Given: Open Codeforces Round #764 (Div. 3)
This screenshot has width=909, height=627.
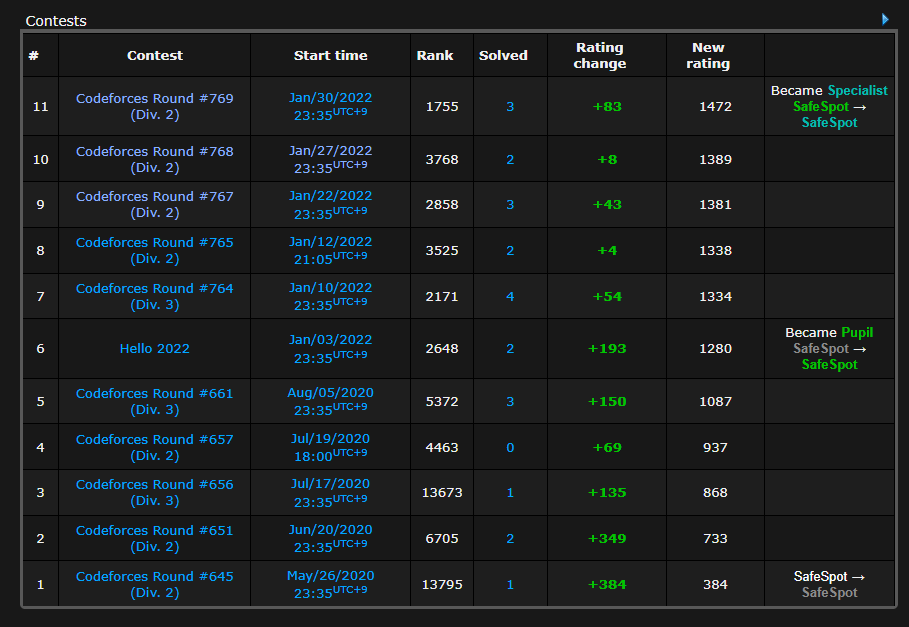Looking at the screenshot, I should [155, 296].
